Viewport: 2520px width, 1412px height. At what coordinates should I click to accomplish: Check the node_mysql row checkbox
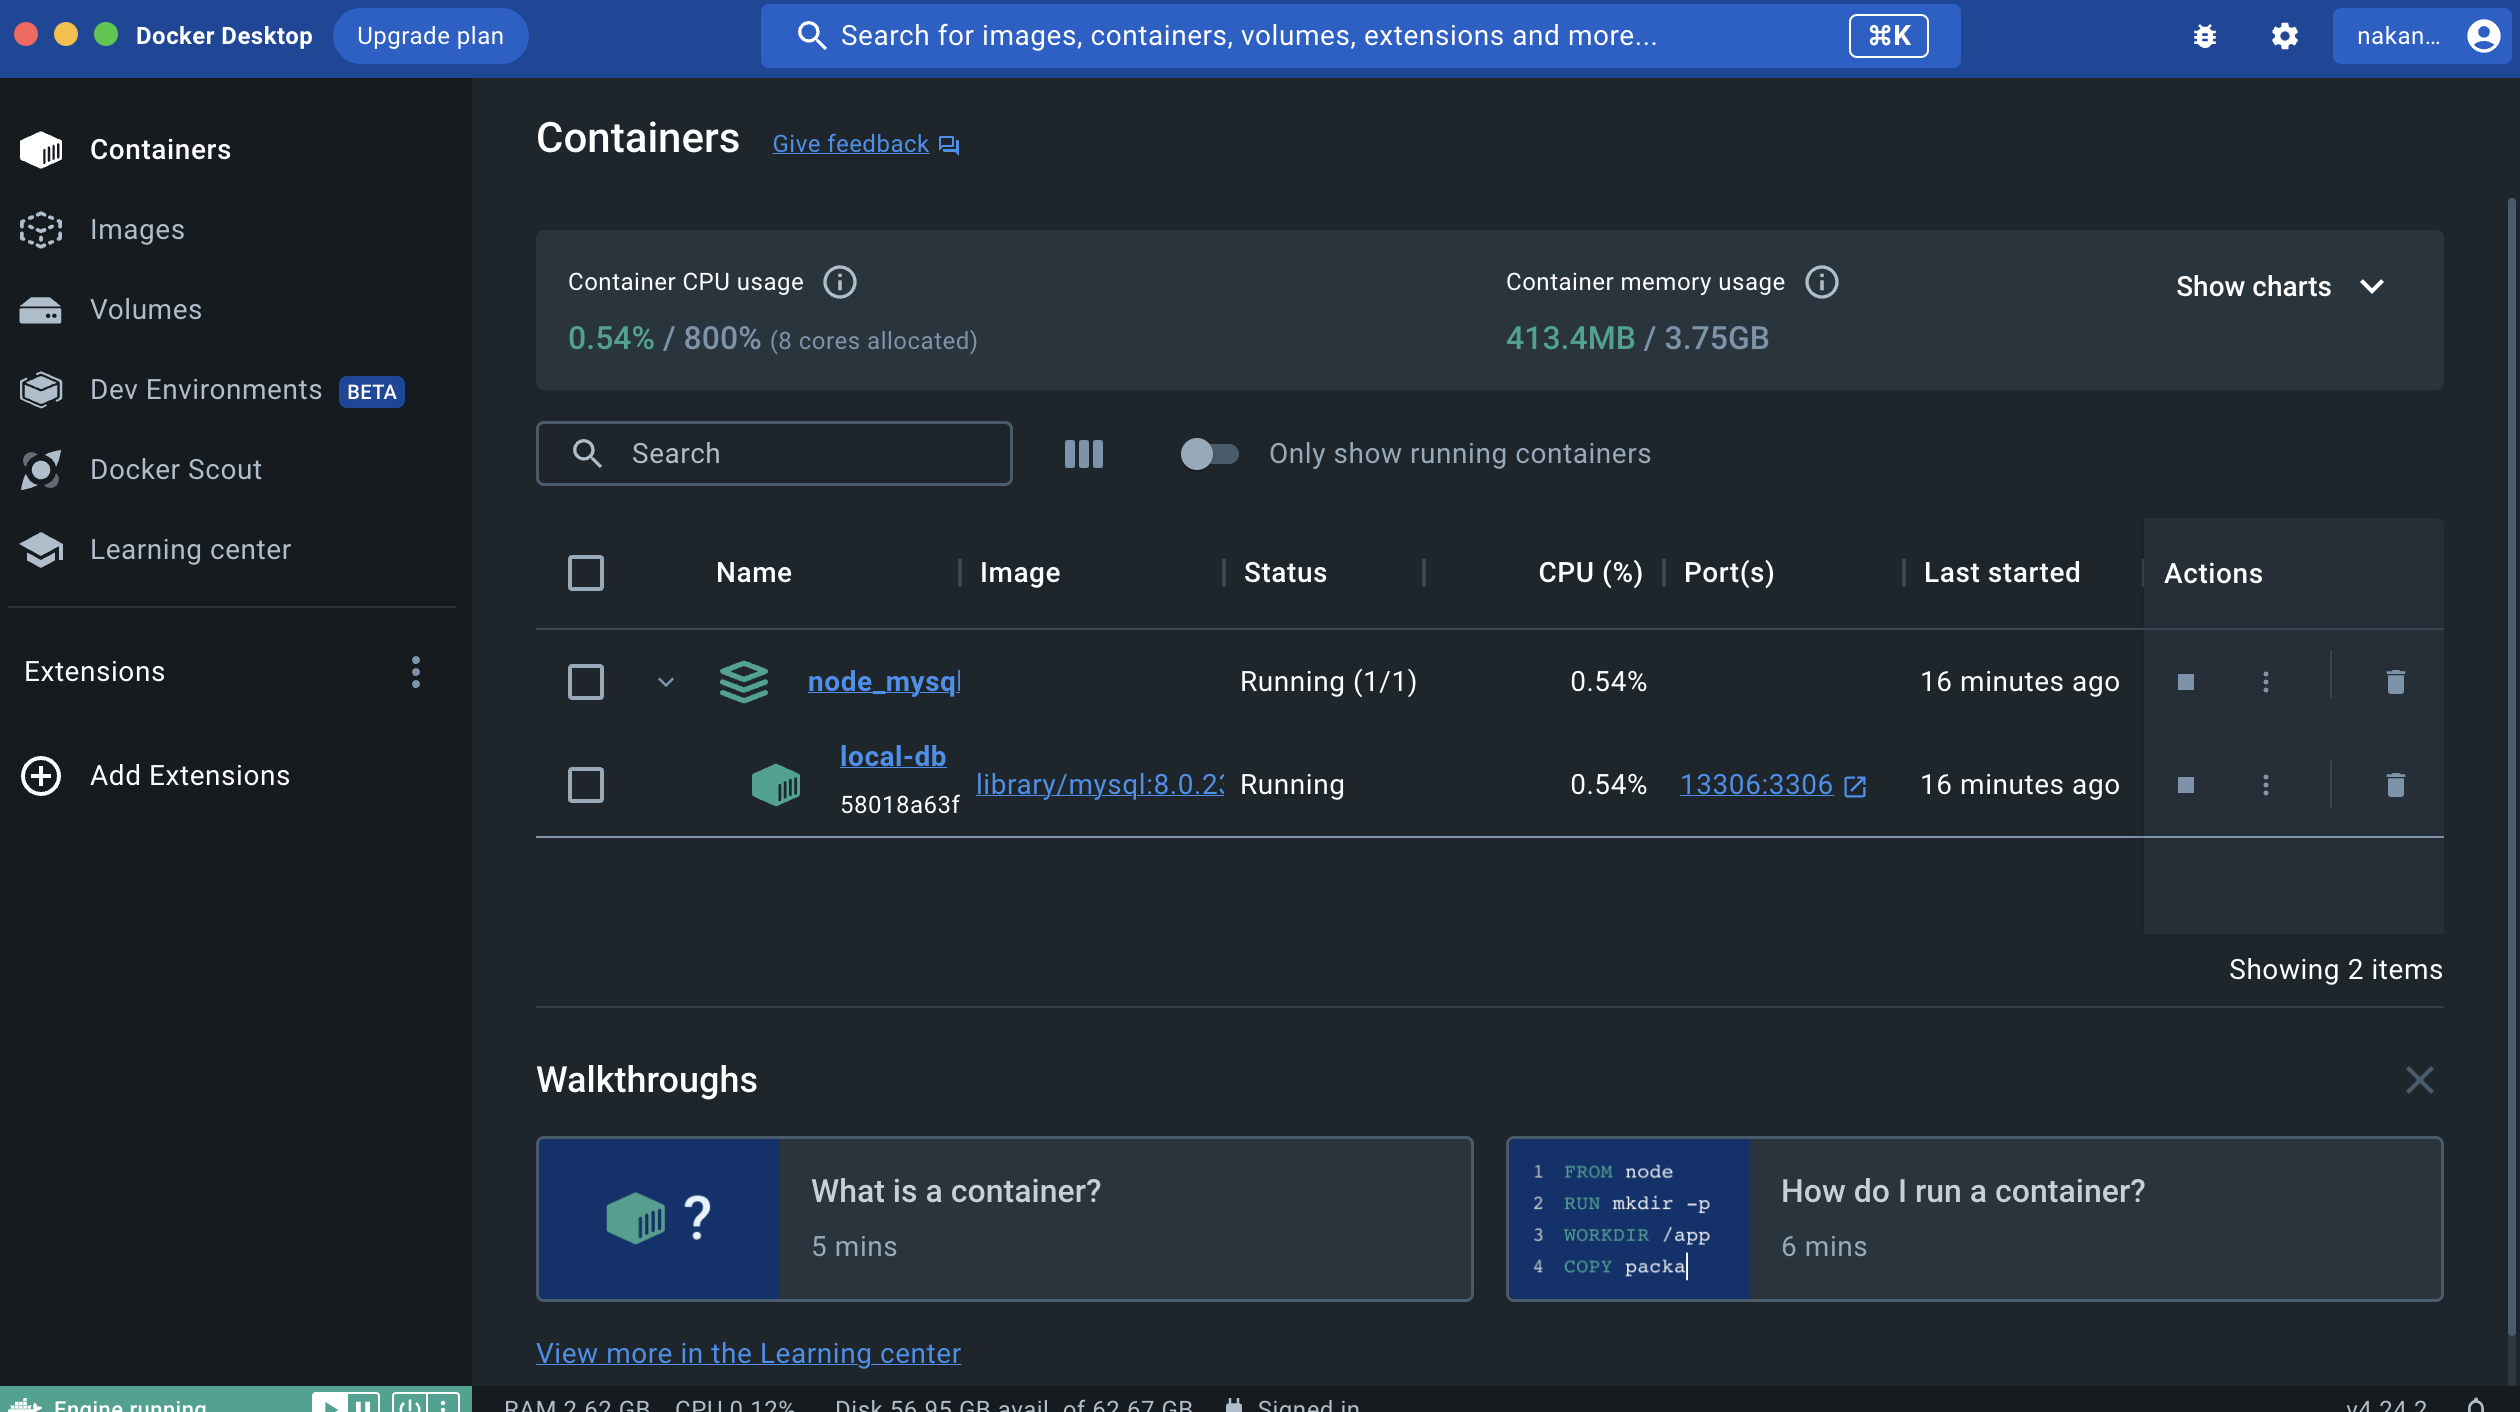(x=586, y=682)
